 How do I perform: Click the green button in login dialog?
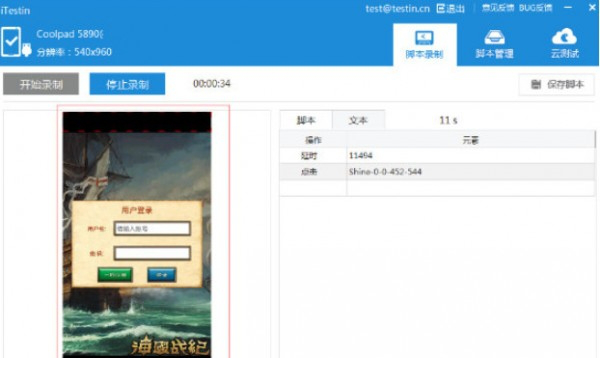point(115,274)
